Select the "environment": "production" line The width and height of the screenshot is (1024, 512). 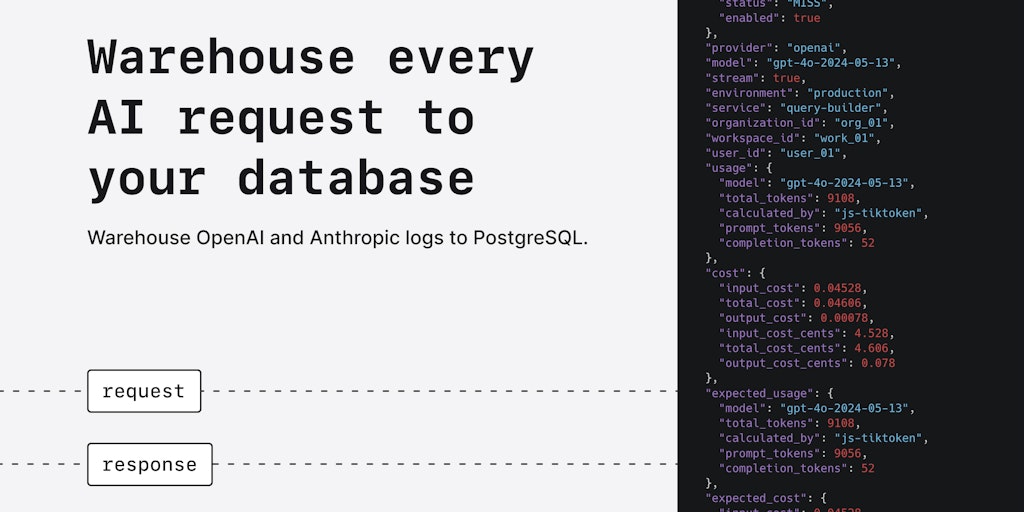[x=800, y=93]
